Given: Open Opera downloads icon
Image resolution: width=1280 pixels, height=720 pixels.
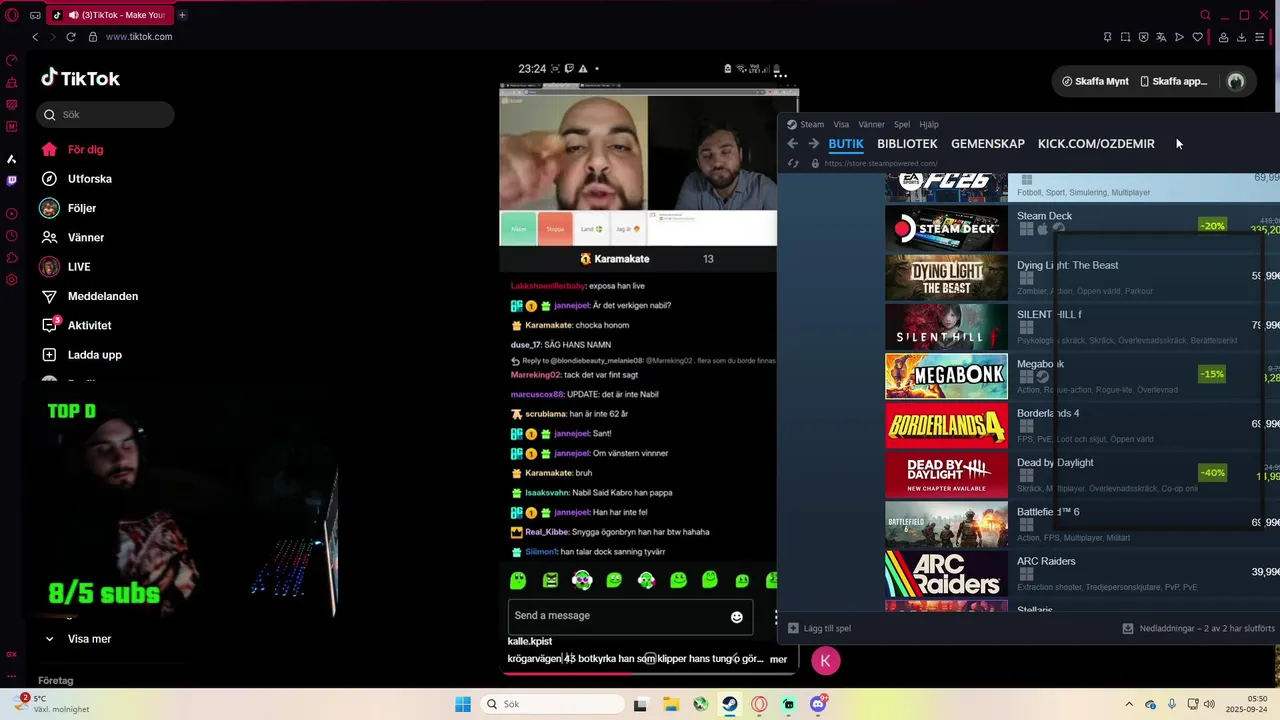Looking at the screenshot, I should [1241, 37].
